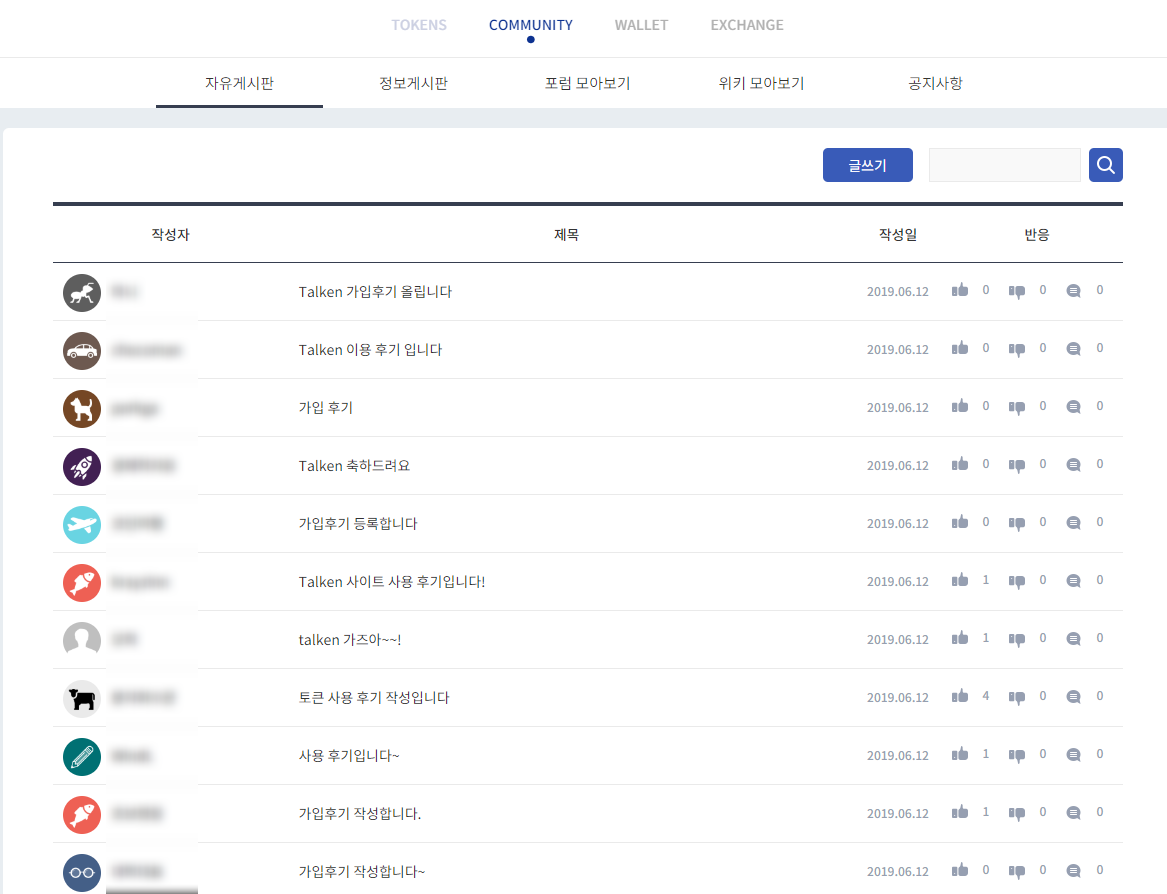This screenshot has height=894, width=1167.
Task: Click comment icon on '토큰 사용 후기 작성입니다'
Action: (x=1073, y=697)
